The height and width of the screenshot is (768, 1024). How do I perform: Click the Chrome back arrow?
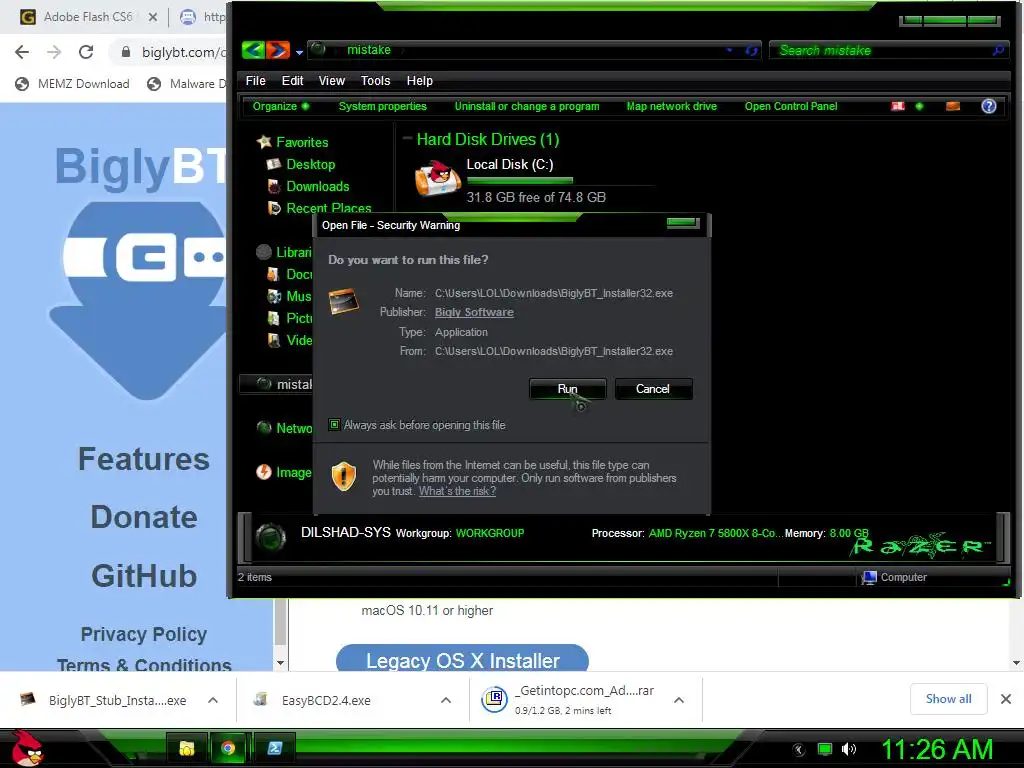coord(22,52)
